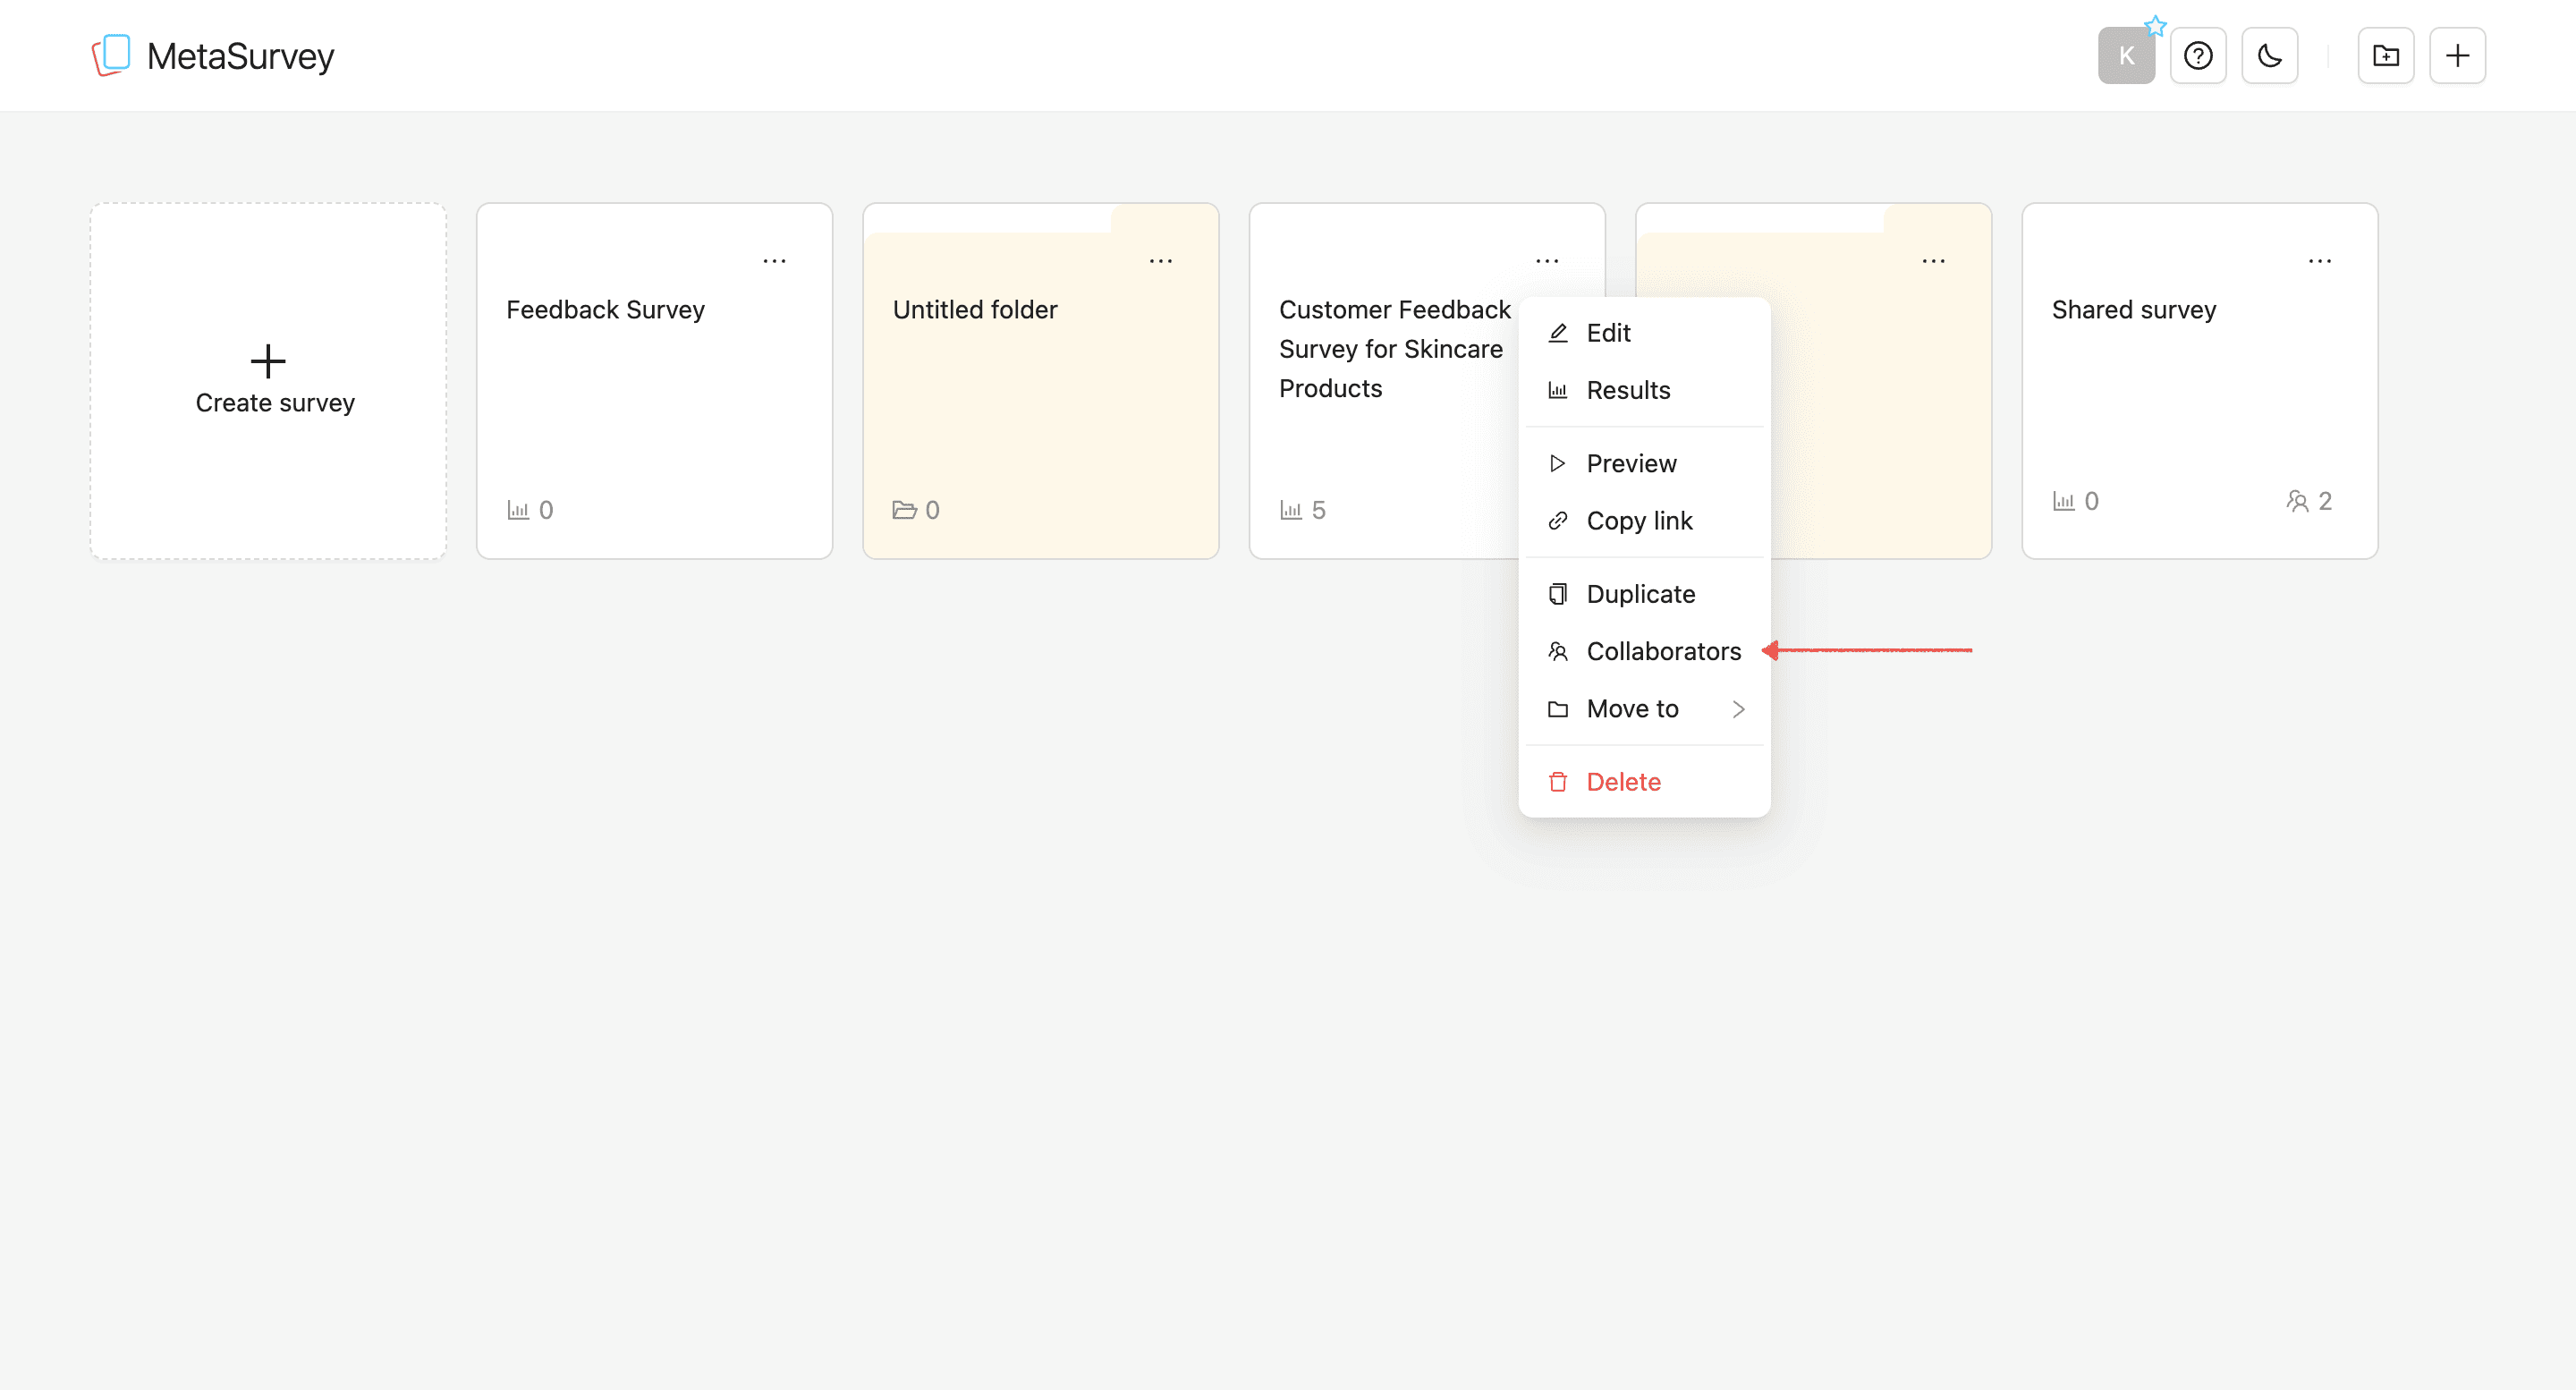Click the results chart icon on Feedback Survey

tap(520, 509)
